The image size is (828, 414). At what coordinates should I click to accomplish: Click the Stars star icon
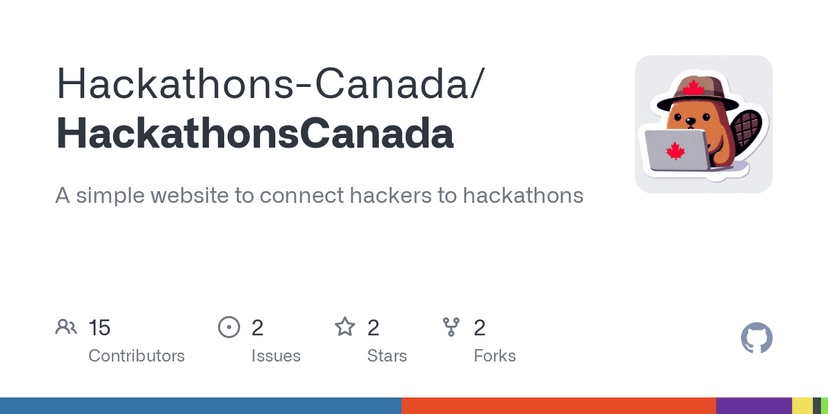tap(345, 327)
